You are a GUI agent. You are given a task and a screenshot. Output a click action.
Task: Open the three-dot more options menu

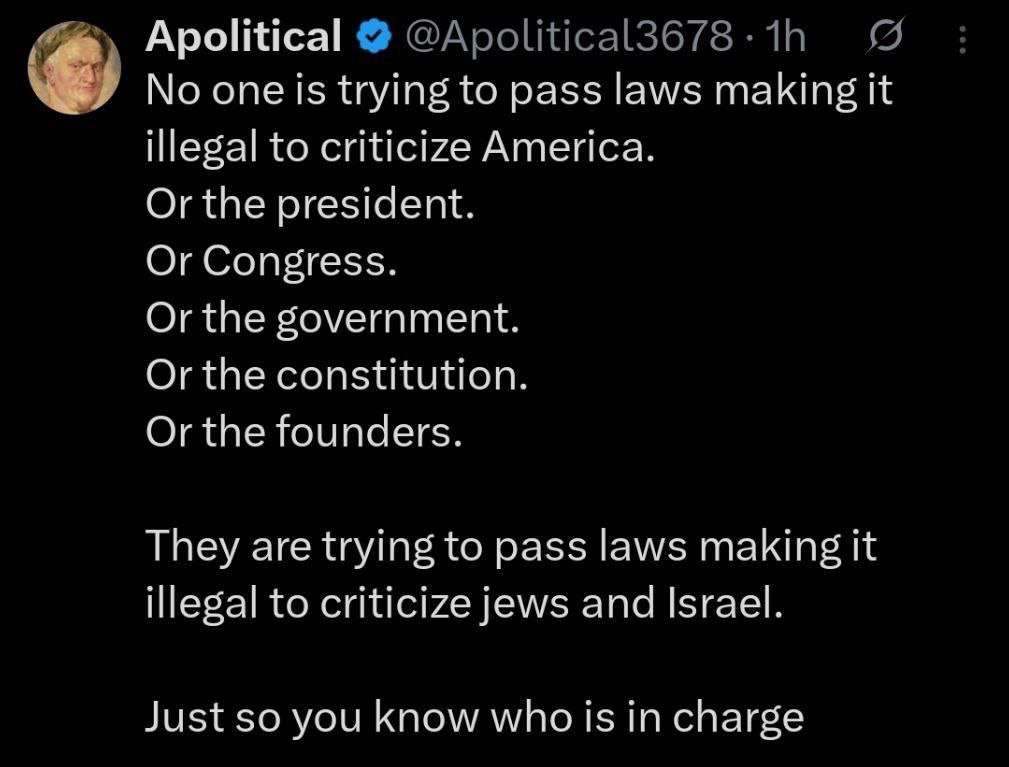coord(962,39)
